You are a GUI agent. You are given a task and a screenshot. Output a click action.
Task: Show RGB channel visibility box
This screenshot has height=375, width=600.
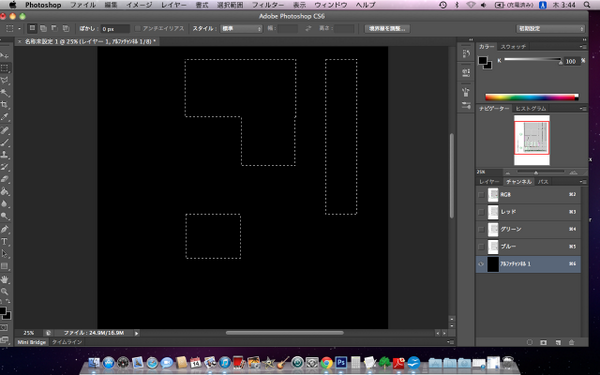click(x=481, y=195)
